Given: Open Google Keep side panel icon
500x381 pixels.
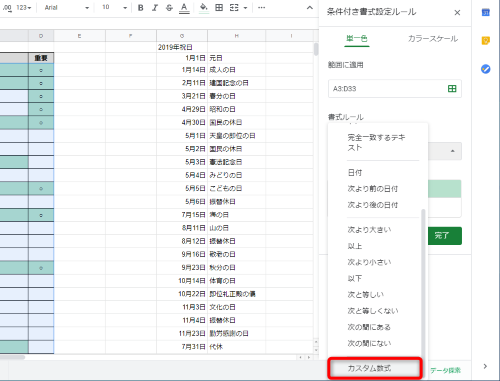Looking at the screenshot, I should pyautogui.click(x=486, y=41).
